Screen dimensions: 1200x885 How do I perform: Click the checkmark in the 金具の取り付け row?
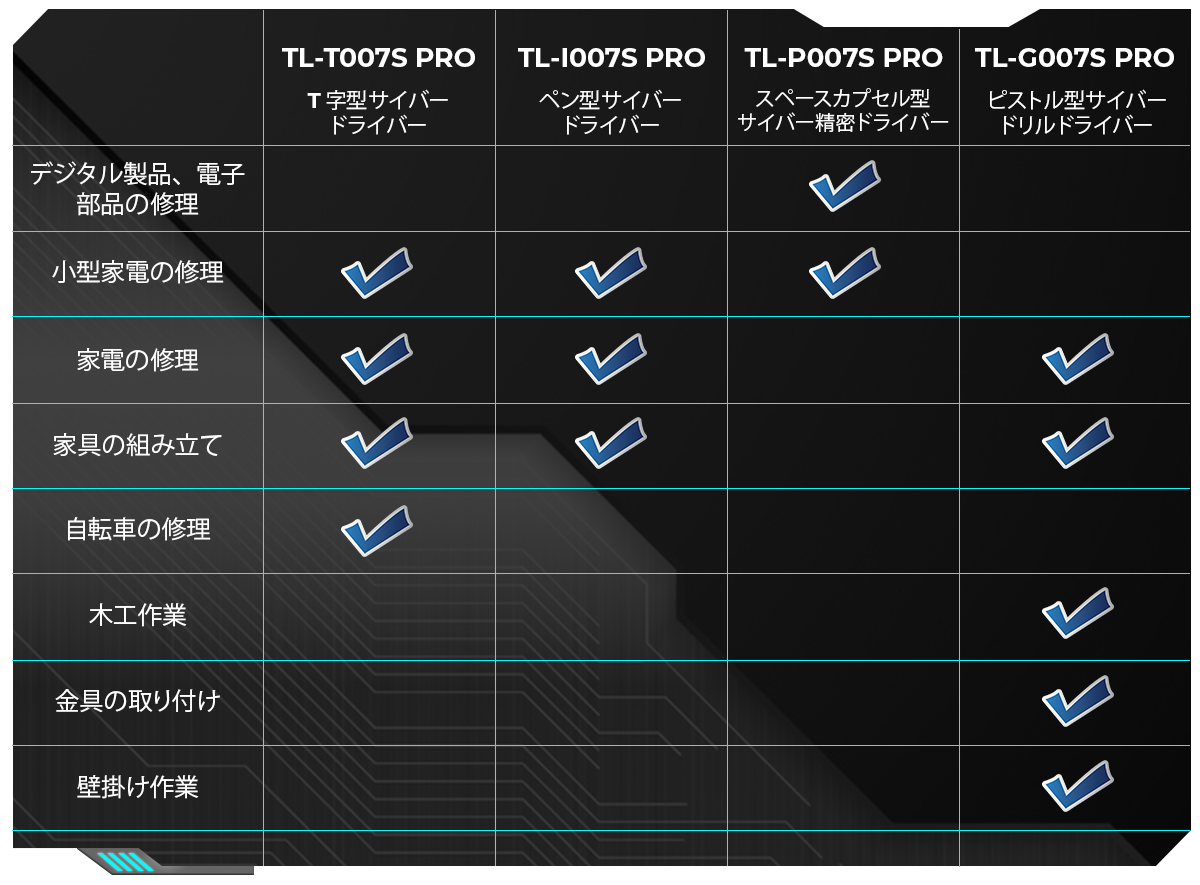[1077, 700]
